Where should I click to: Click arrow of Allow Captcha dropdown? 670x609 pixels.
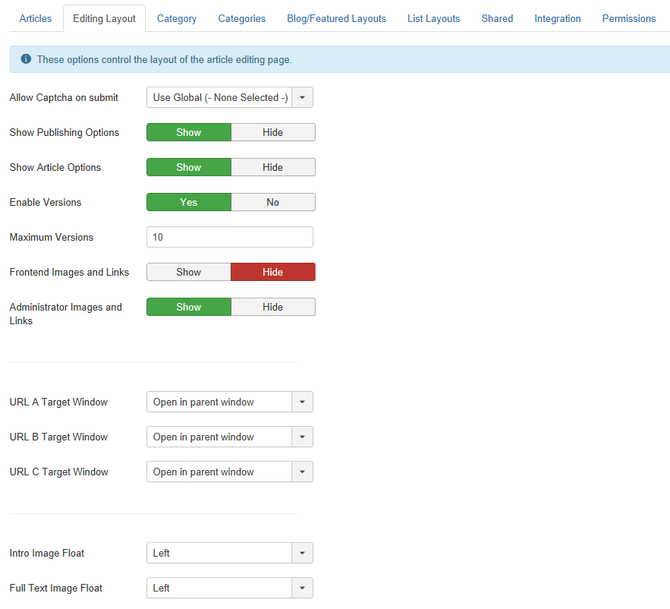pyautogui.click(x=302, y=97)
